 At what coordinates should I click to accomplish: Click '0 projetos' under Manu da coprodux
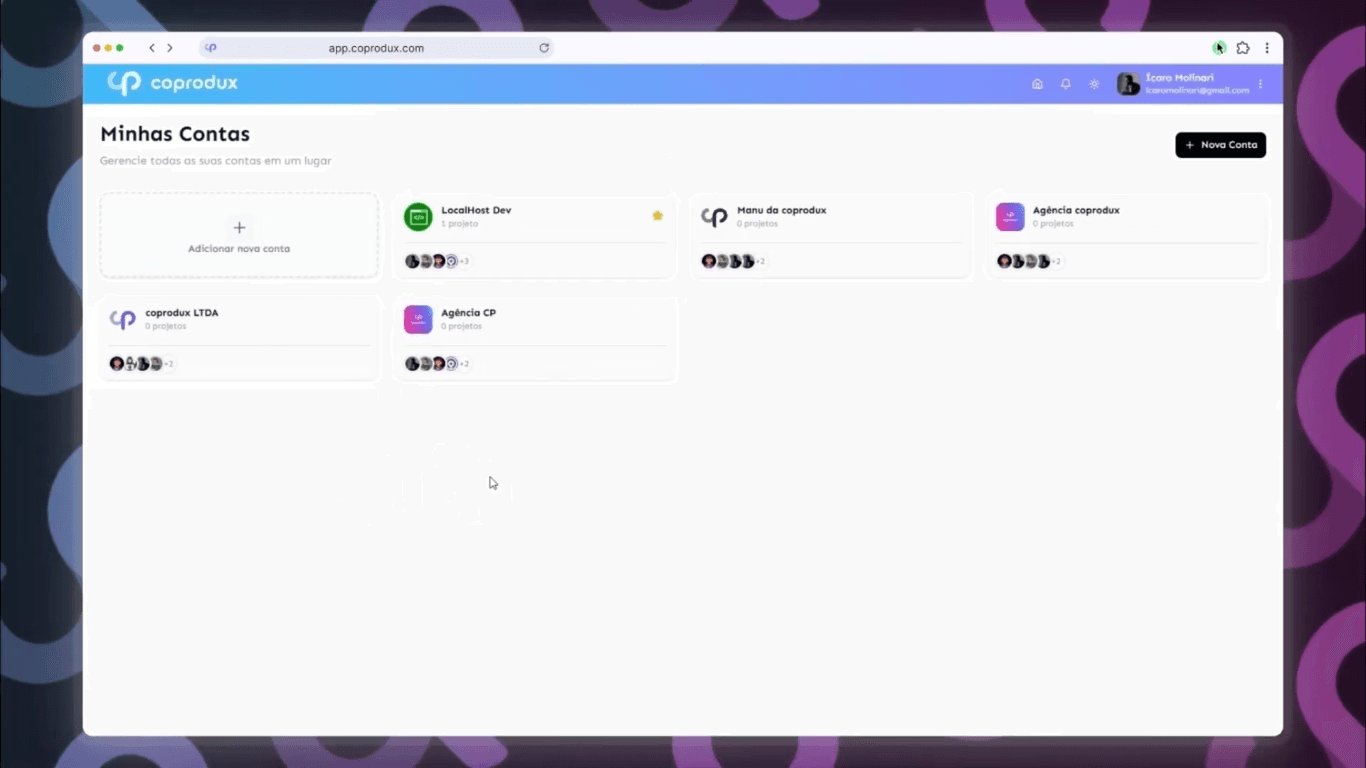757,224
